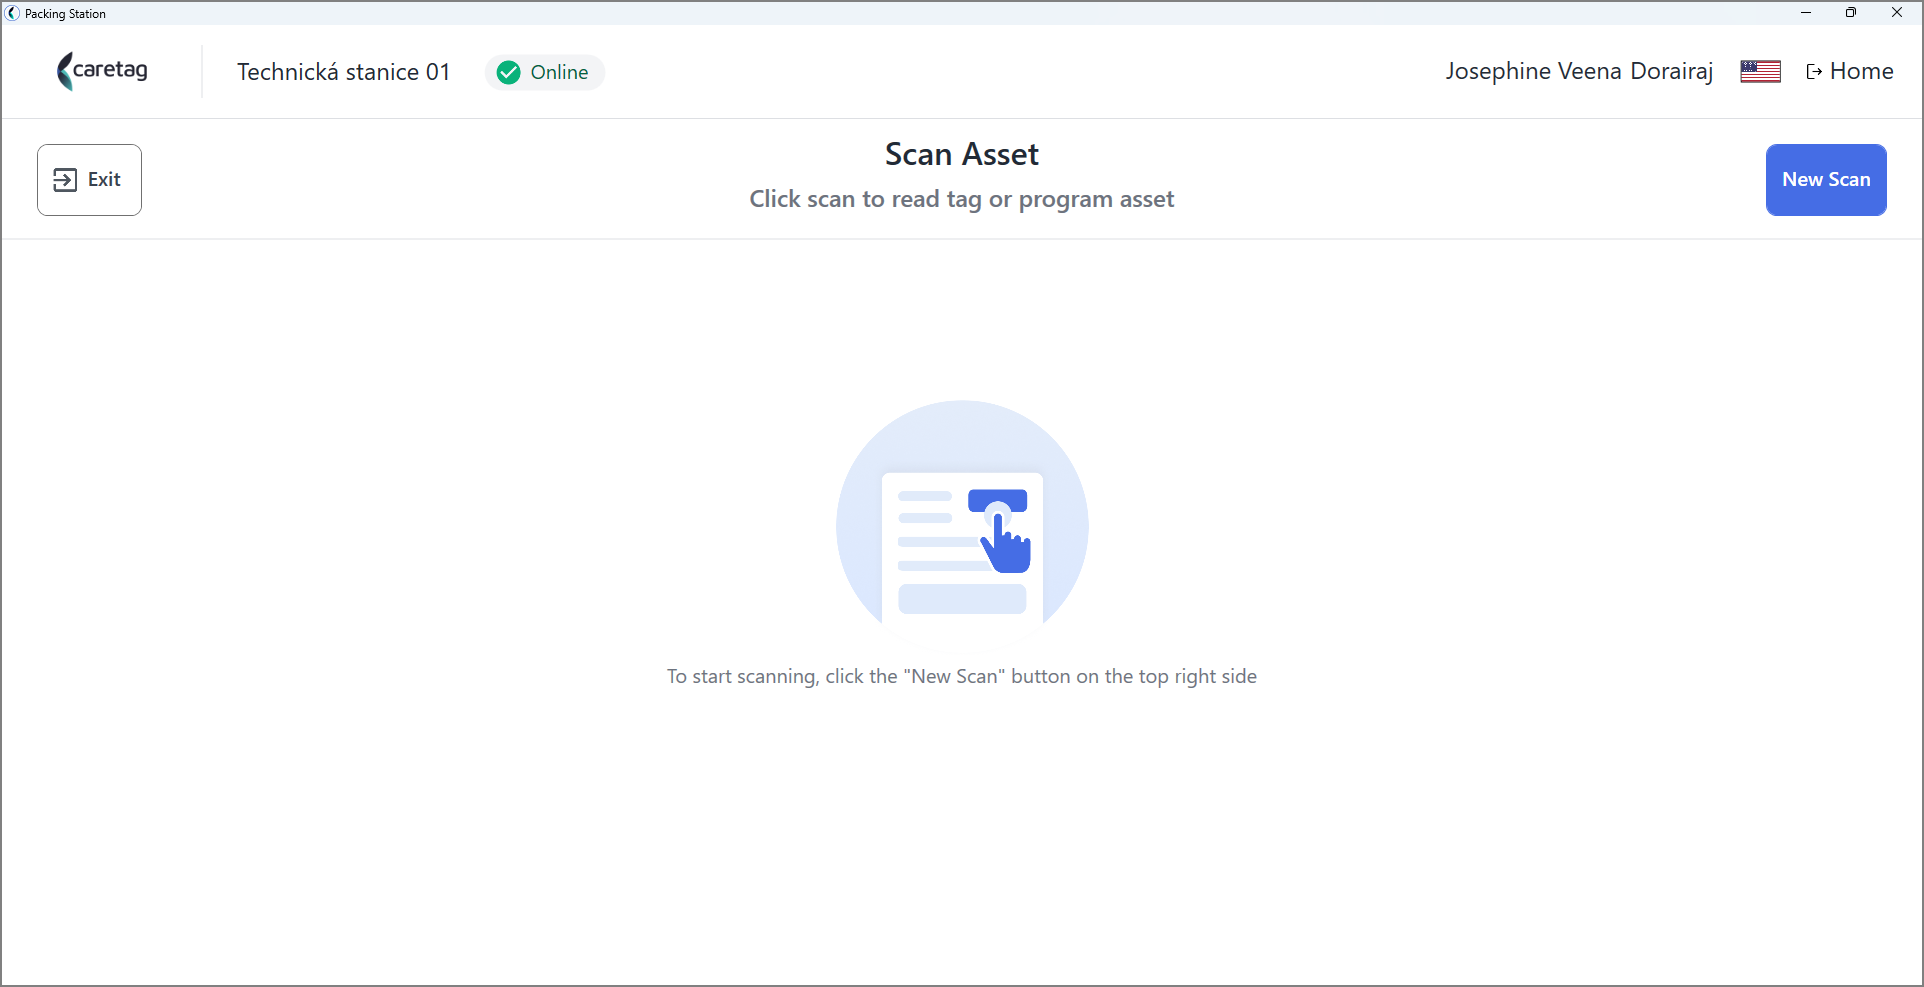Click the user name Josephine Veena Dorairaj
Image resolution: width=1924 pixels, height=987 pixels.
coord(1579,71)
